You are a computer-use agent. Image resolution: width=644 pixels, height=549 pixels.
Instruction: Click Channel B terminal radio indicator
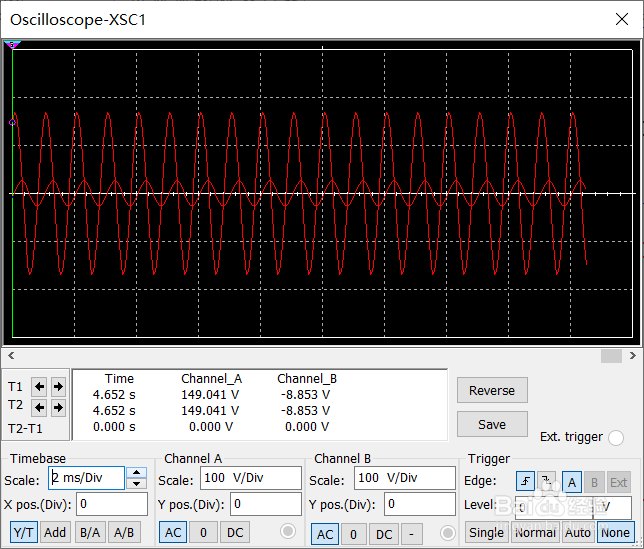point(447,533)
